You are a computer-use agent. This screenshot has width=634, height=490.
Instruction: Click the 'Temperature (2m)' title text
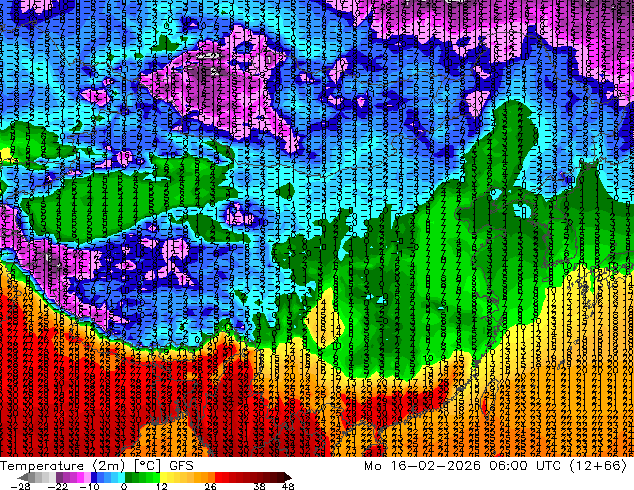click(x=63, y=466)
